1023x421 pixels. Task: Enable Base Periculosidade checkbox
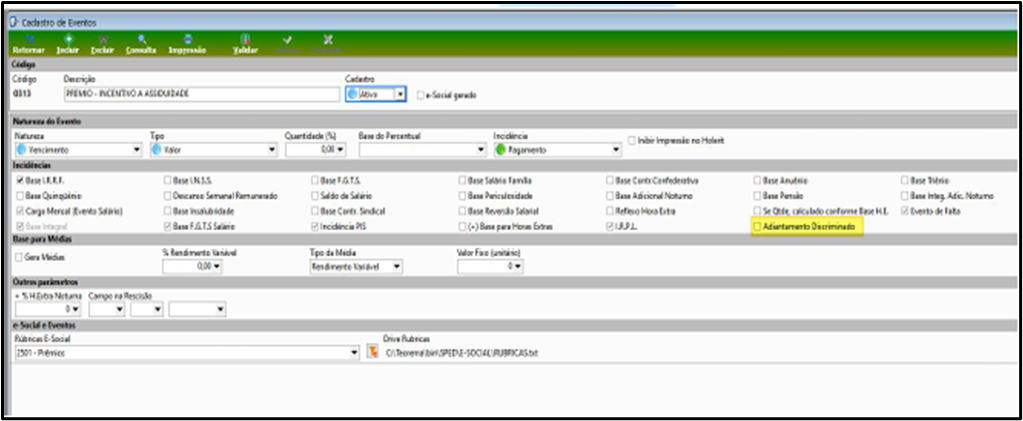[x=463, y=196]
